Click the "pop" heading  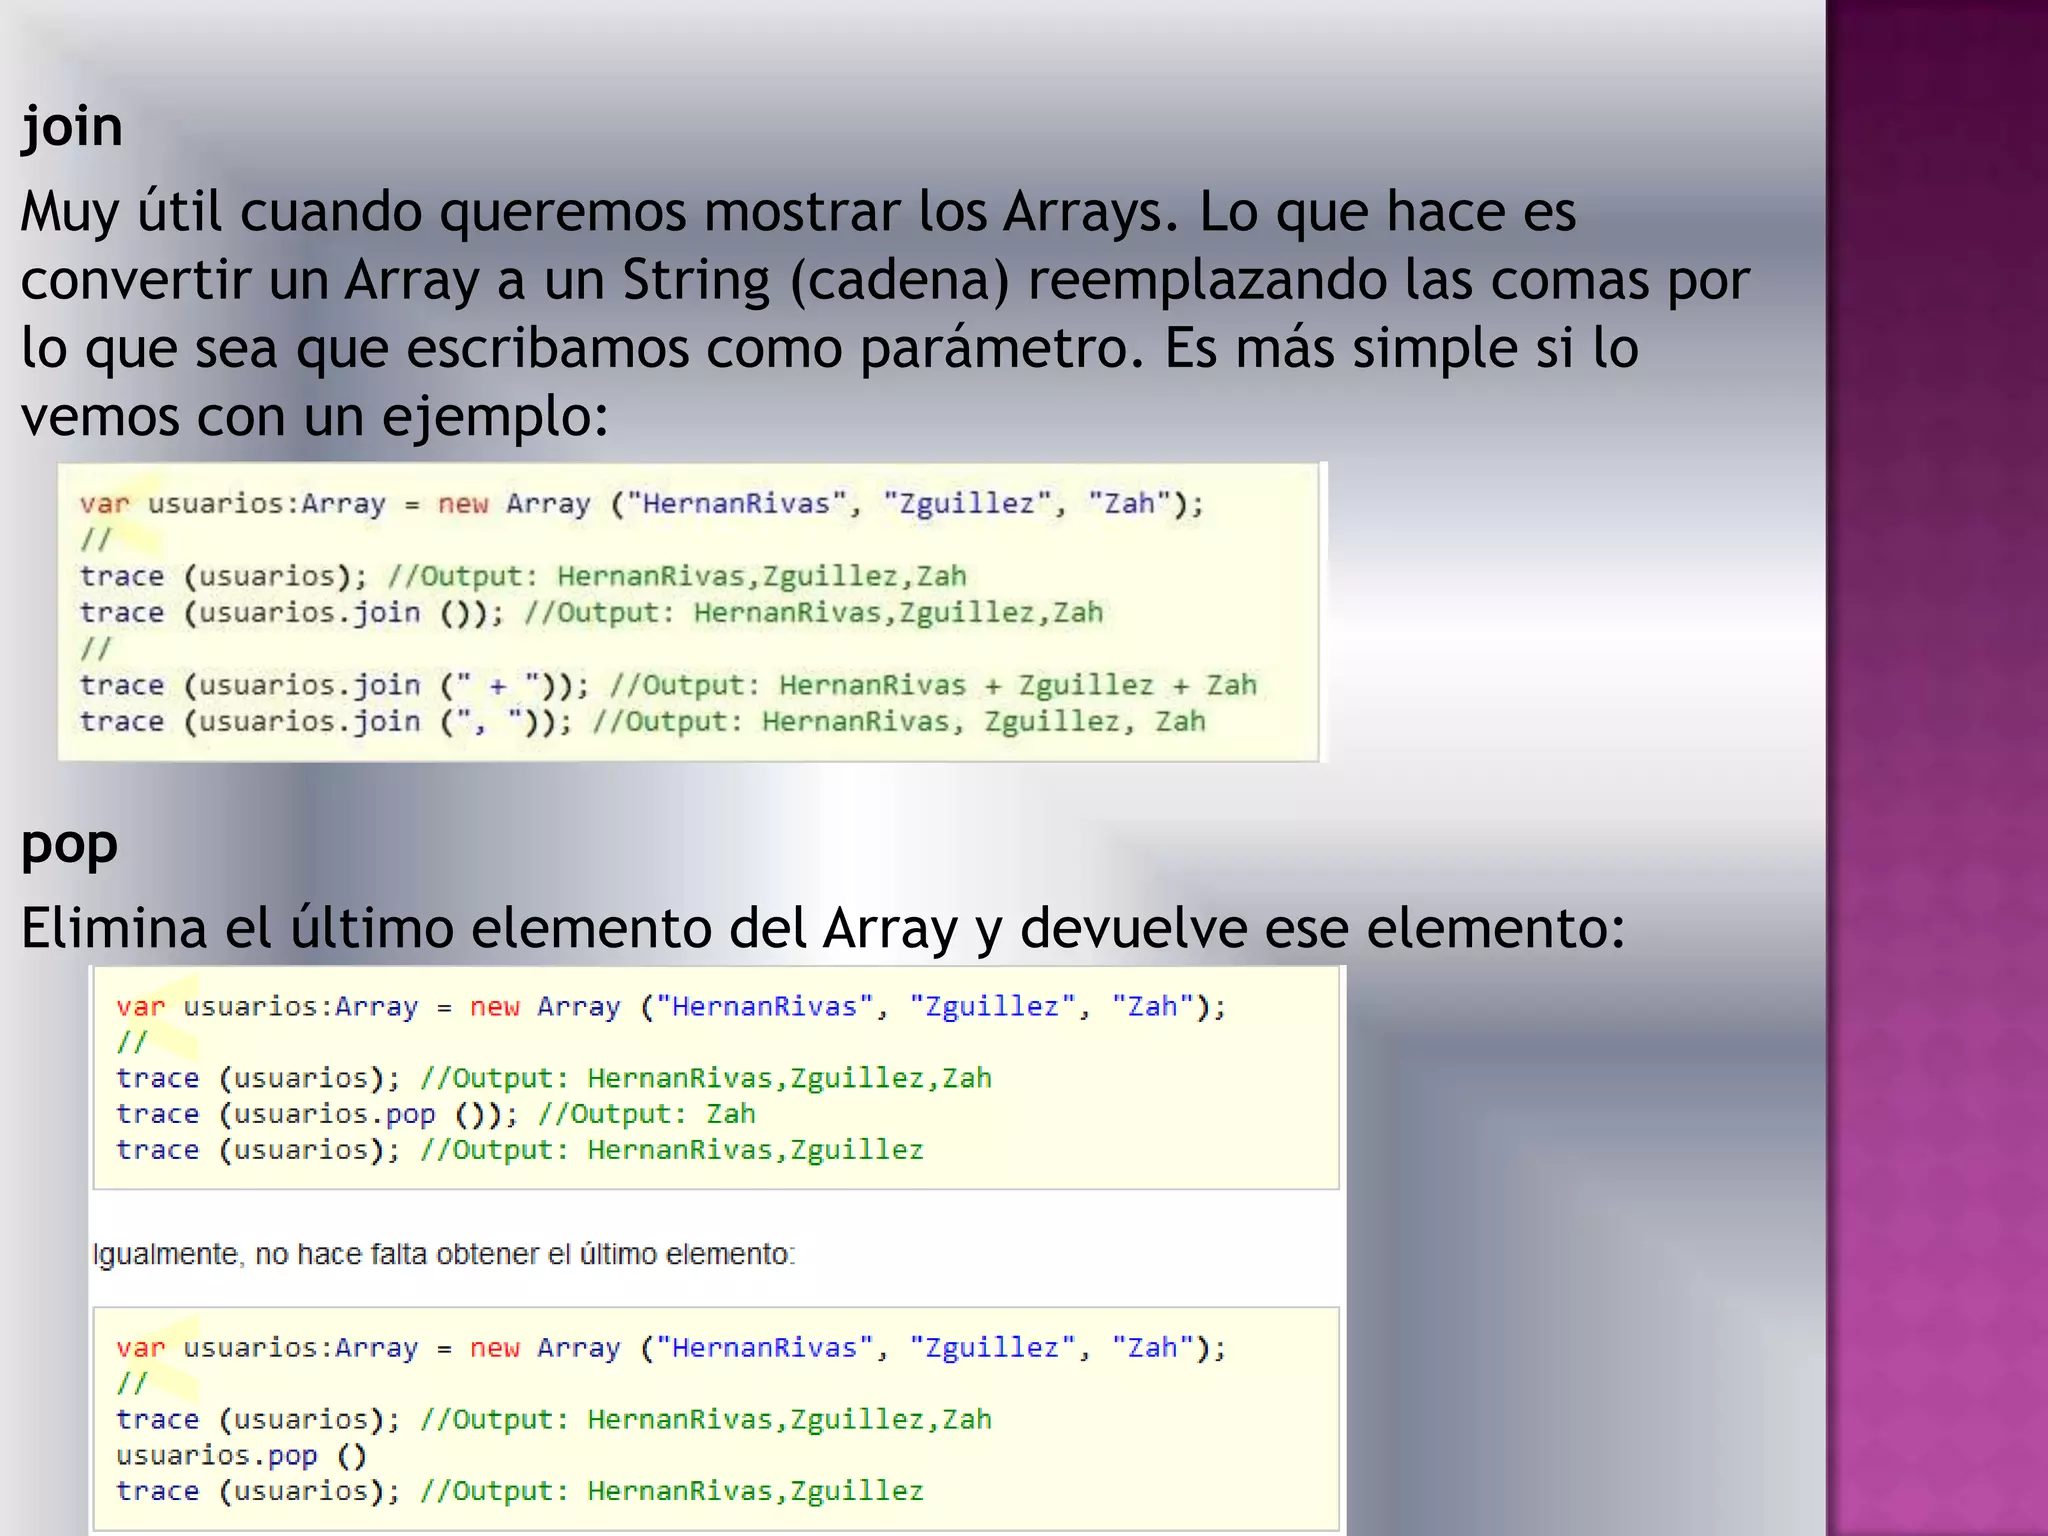[x=69, y=846]
